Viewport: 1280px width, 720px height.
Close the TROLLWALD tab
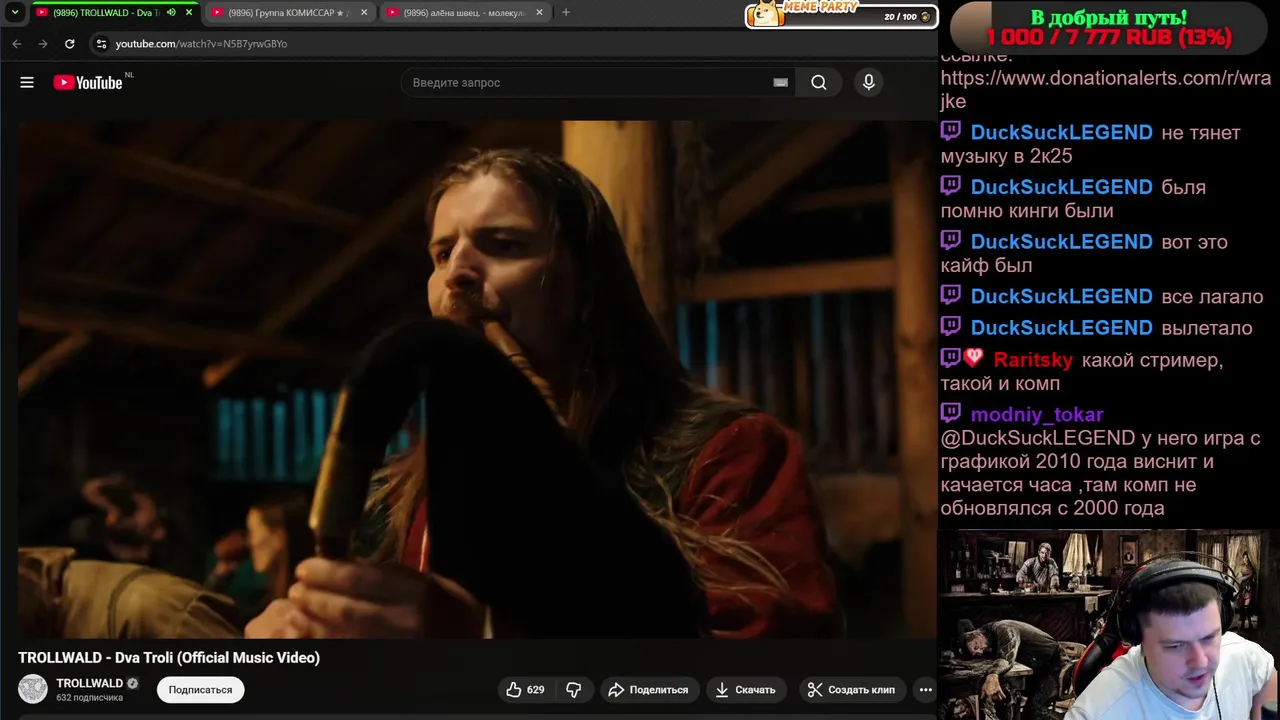click(x=188, y=13)
